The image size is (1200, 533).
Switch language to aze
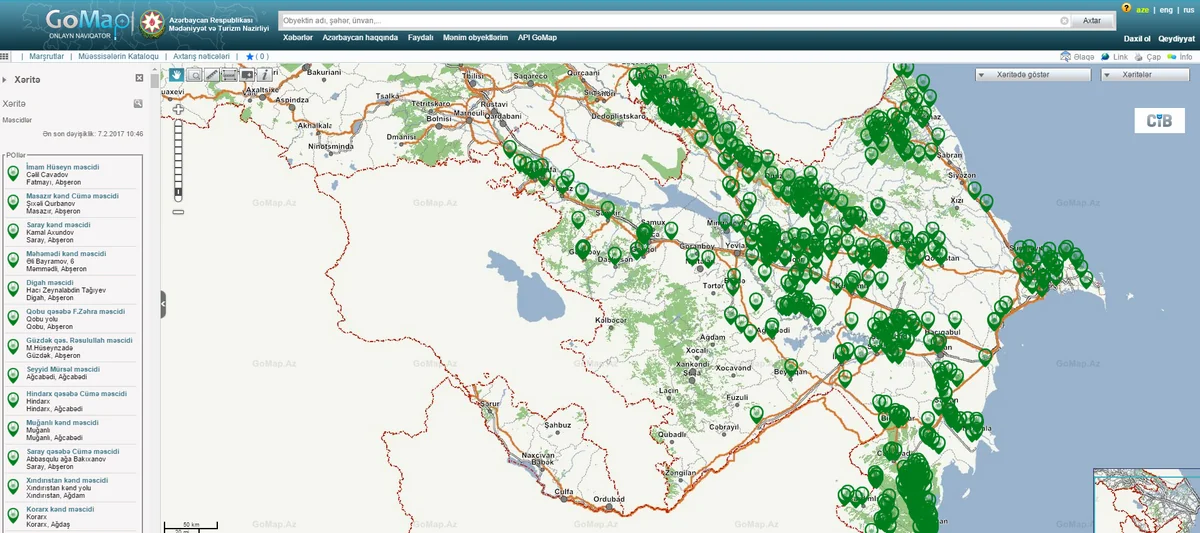point(1143,9)
